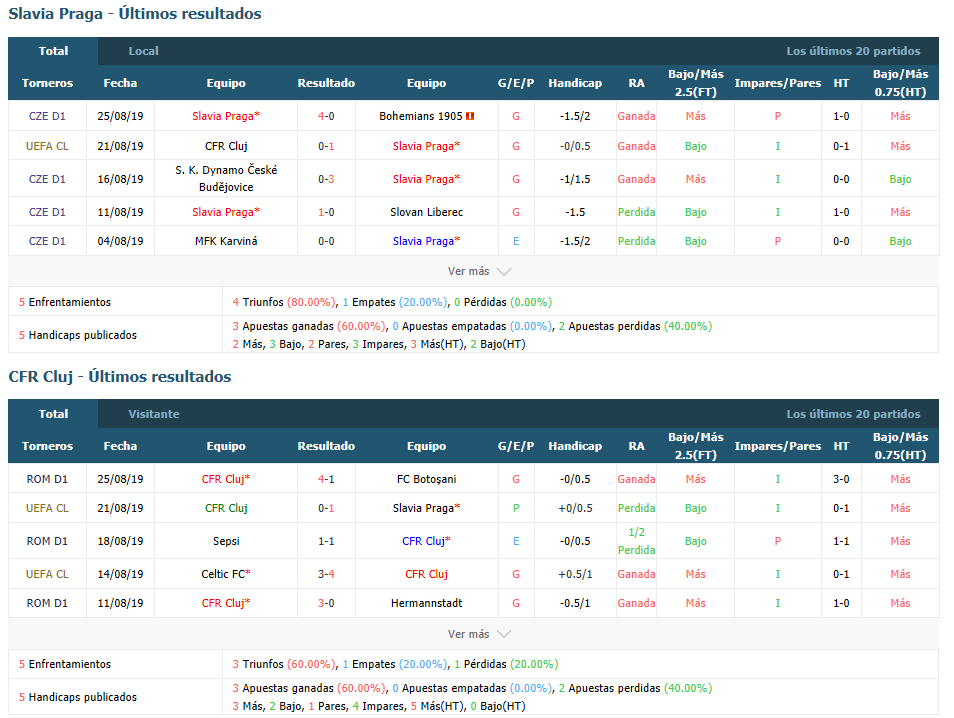Expand Ver más under CFR Cluj results
Screen dimensions: 954x718
479,634
